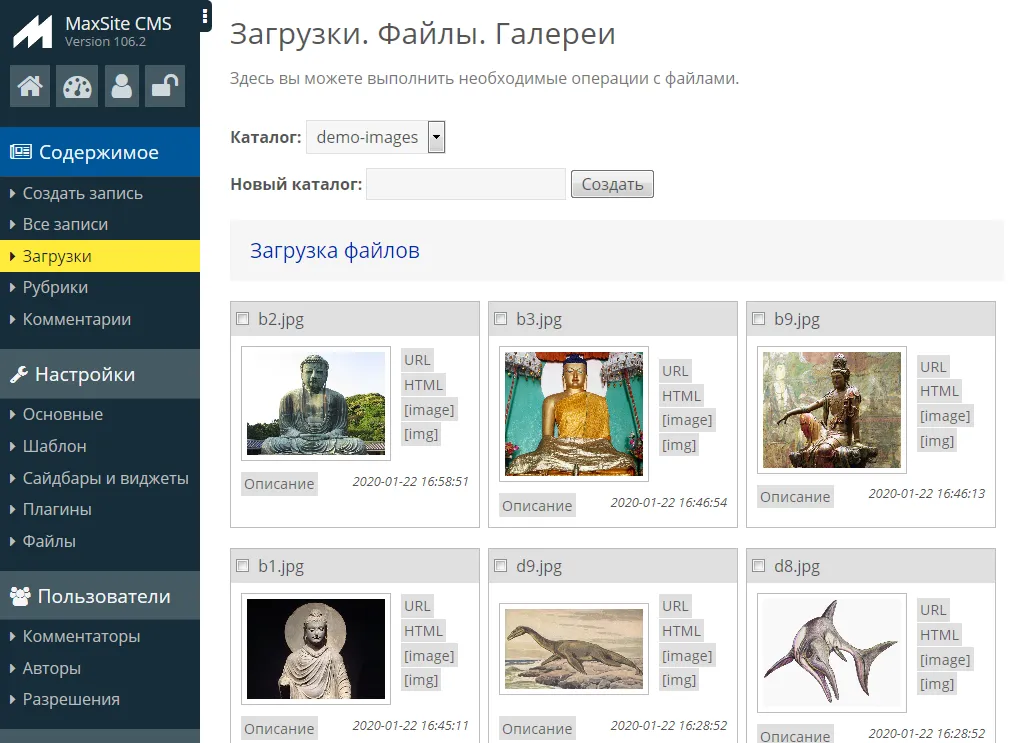Open Все записи in sidebar menu
The height and width of the screenshot is (743, 1024).
[x=65, y=225]
